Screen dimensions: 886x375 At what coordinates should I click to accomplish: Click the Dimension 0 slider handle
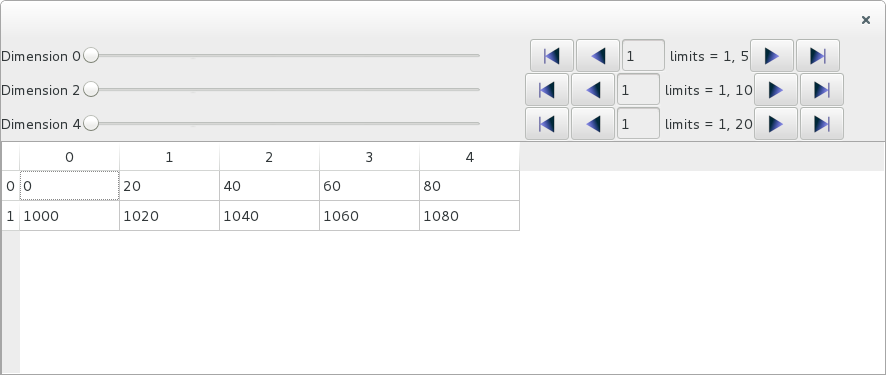[x=91, y=55]
